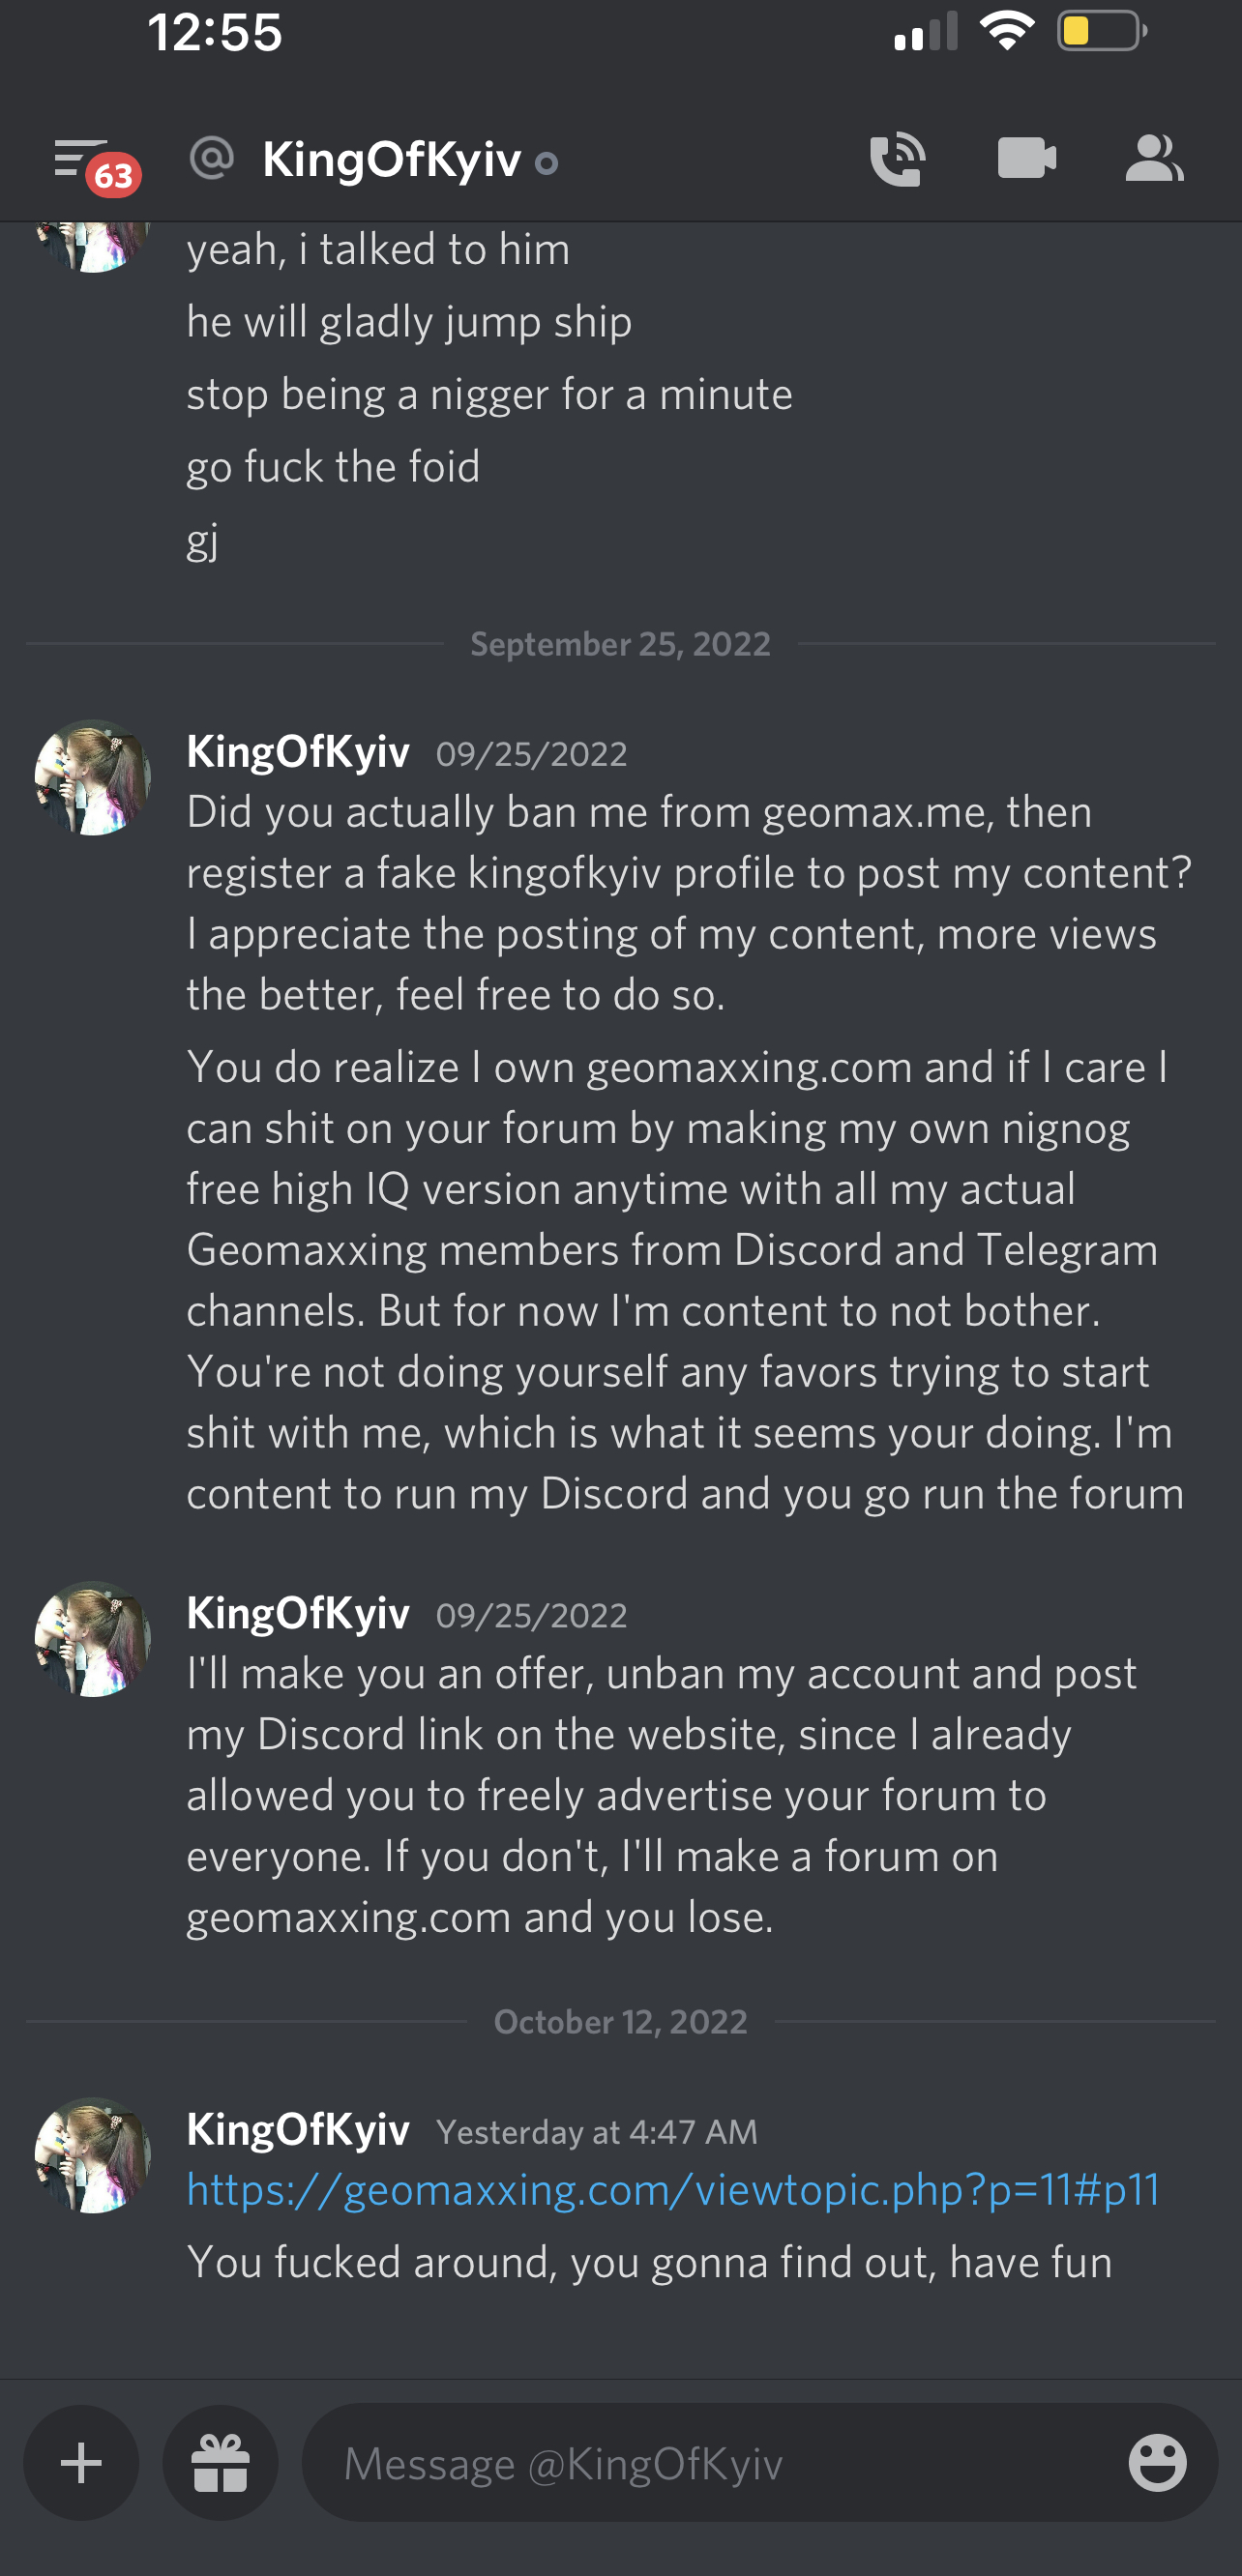Image resolution: width=1242 pixels, height=2576 pixels.
Task: Start a video call
Action: (1027, 158)
